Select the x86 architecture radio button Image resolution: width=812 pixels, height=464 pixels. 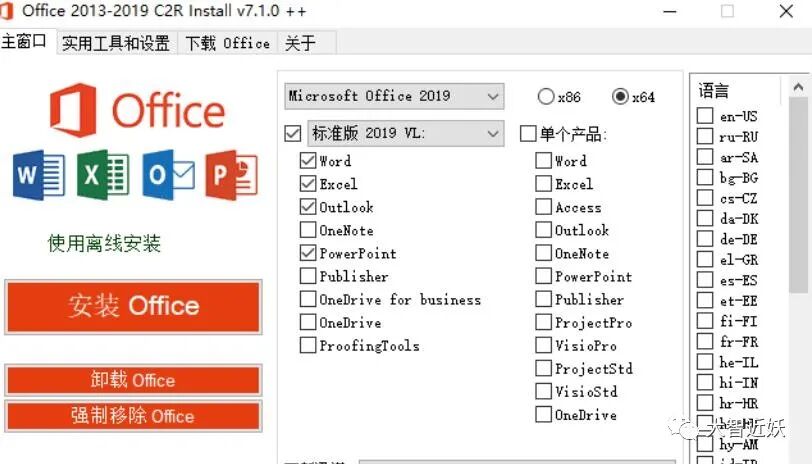pos(546,96)
